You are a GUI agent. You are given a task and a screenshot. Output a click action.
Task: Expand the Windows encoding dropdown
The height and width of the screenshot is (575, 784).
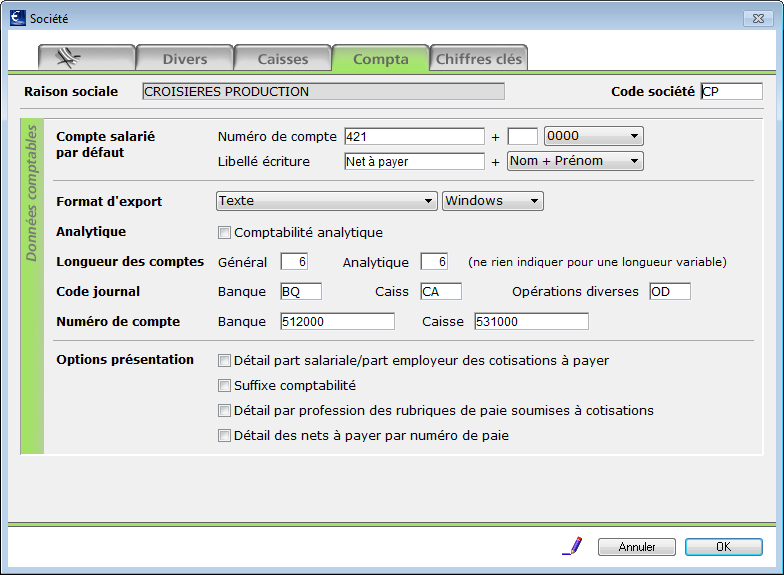[492, 201]
